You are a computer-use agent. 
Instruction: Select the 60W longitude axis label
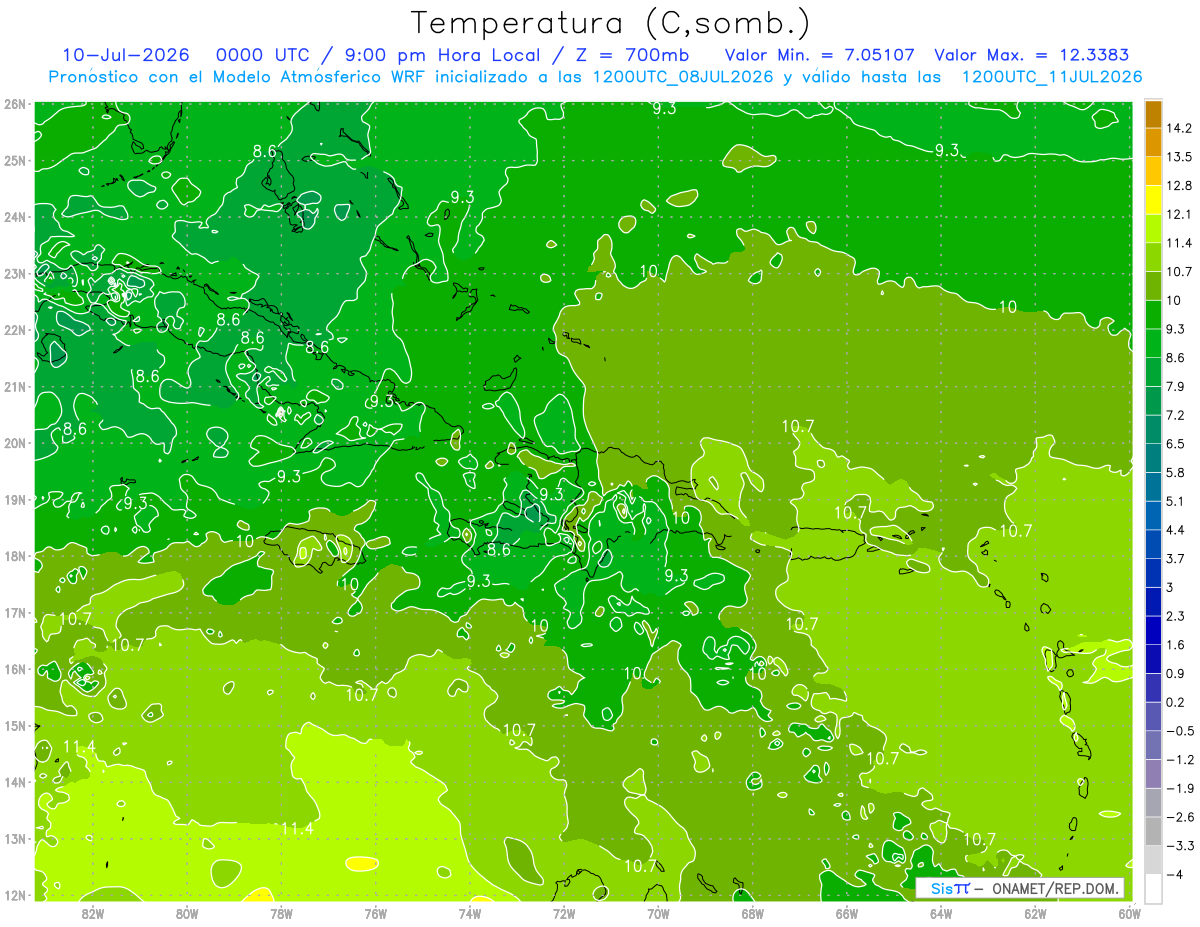[x=1129, y=913]
